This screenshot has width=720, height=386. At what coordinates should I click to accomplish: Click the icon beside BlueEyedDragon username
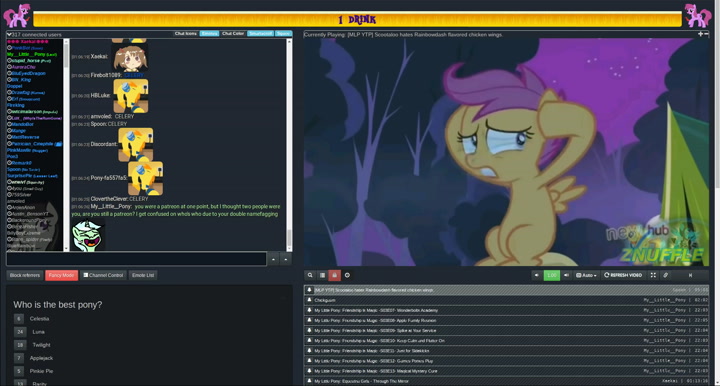[x=9, y=73]
